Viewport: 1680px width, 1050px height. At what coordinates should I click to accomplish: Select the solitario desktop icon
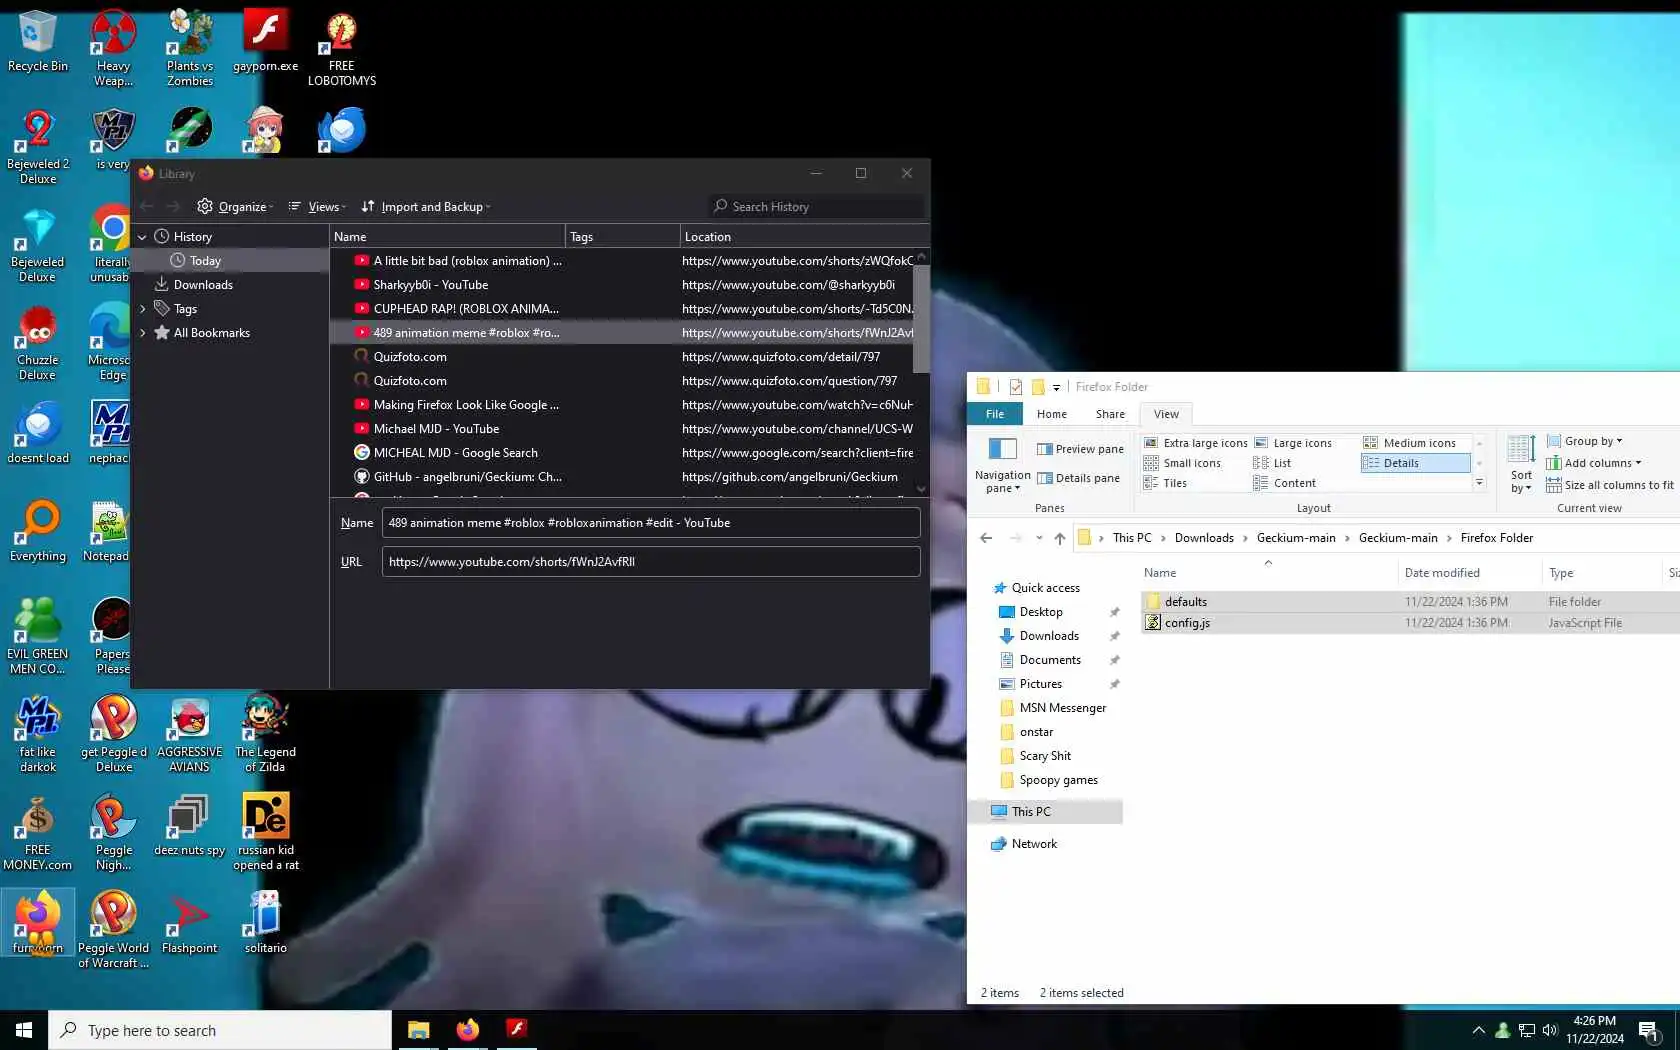pos(266,923)
